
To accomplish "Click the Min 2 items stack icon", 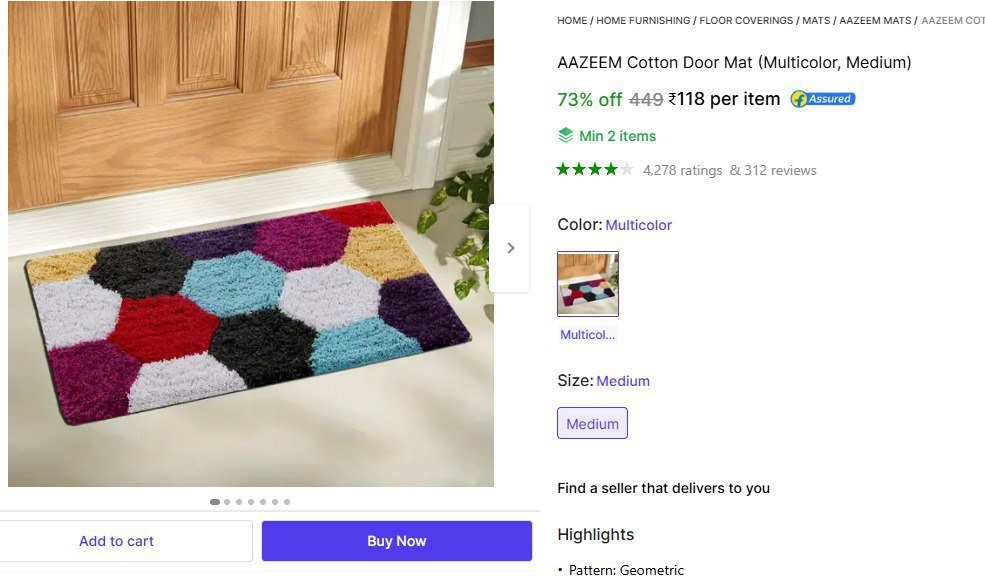I will pyautogui.click(x=566, y=136).
